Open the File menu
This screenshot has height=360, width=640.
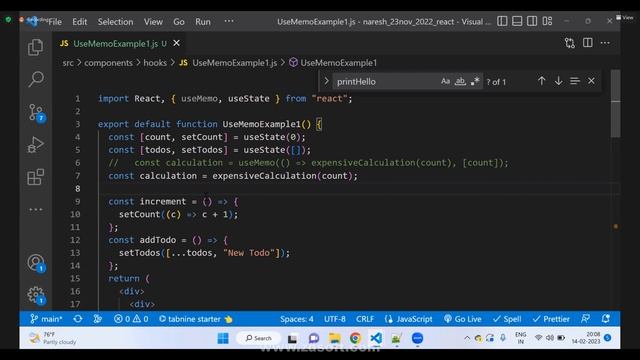tap(55, 22)
